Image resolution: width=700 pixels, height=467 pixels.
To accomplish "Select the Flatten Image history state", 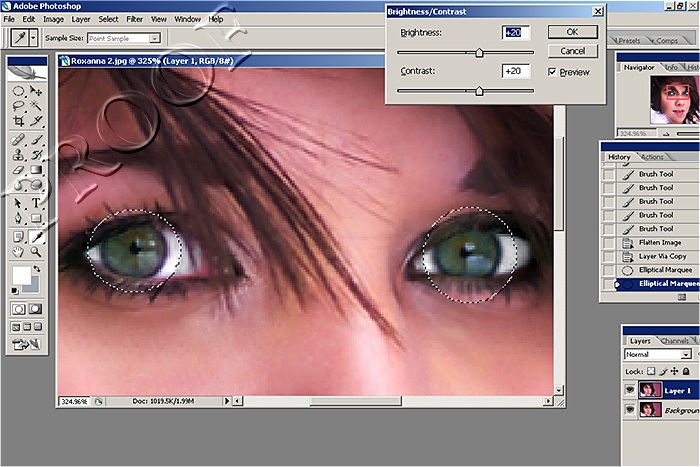I will coord(660,242).
